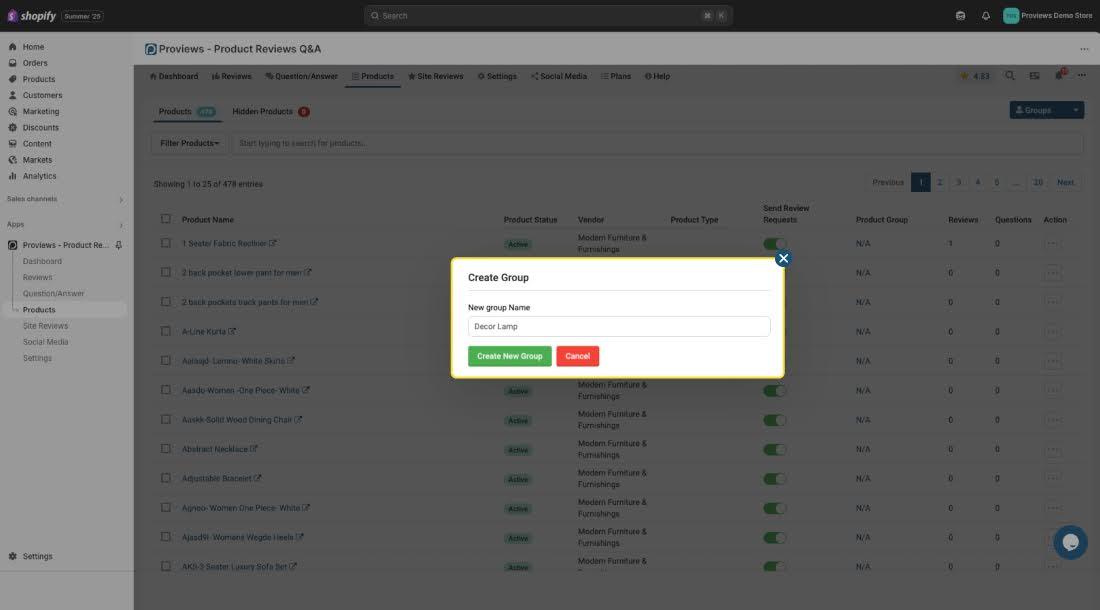Disable review requests for Abstract Necklace
This screenshot has width=1100, height=610.
[x=774, y=449]
